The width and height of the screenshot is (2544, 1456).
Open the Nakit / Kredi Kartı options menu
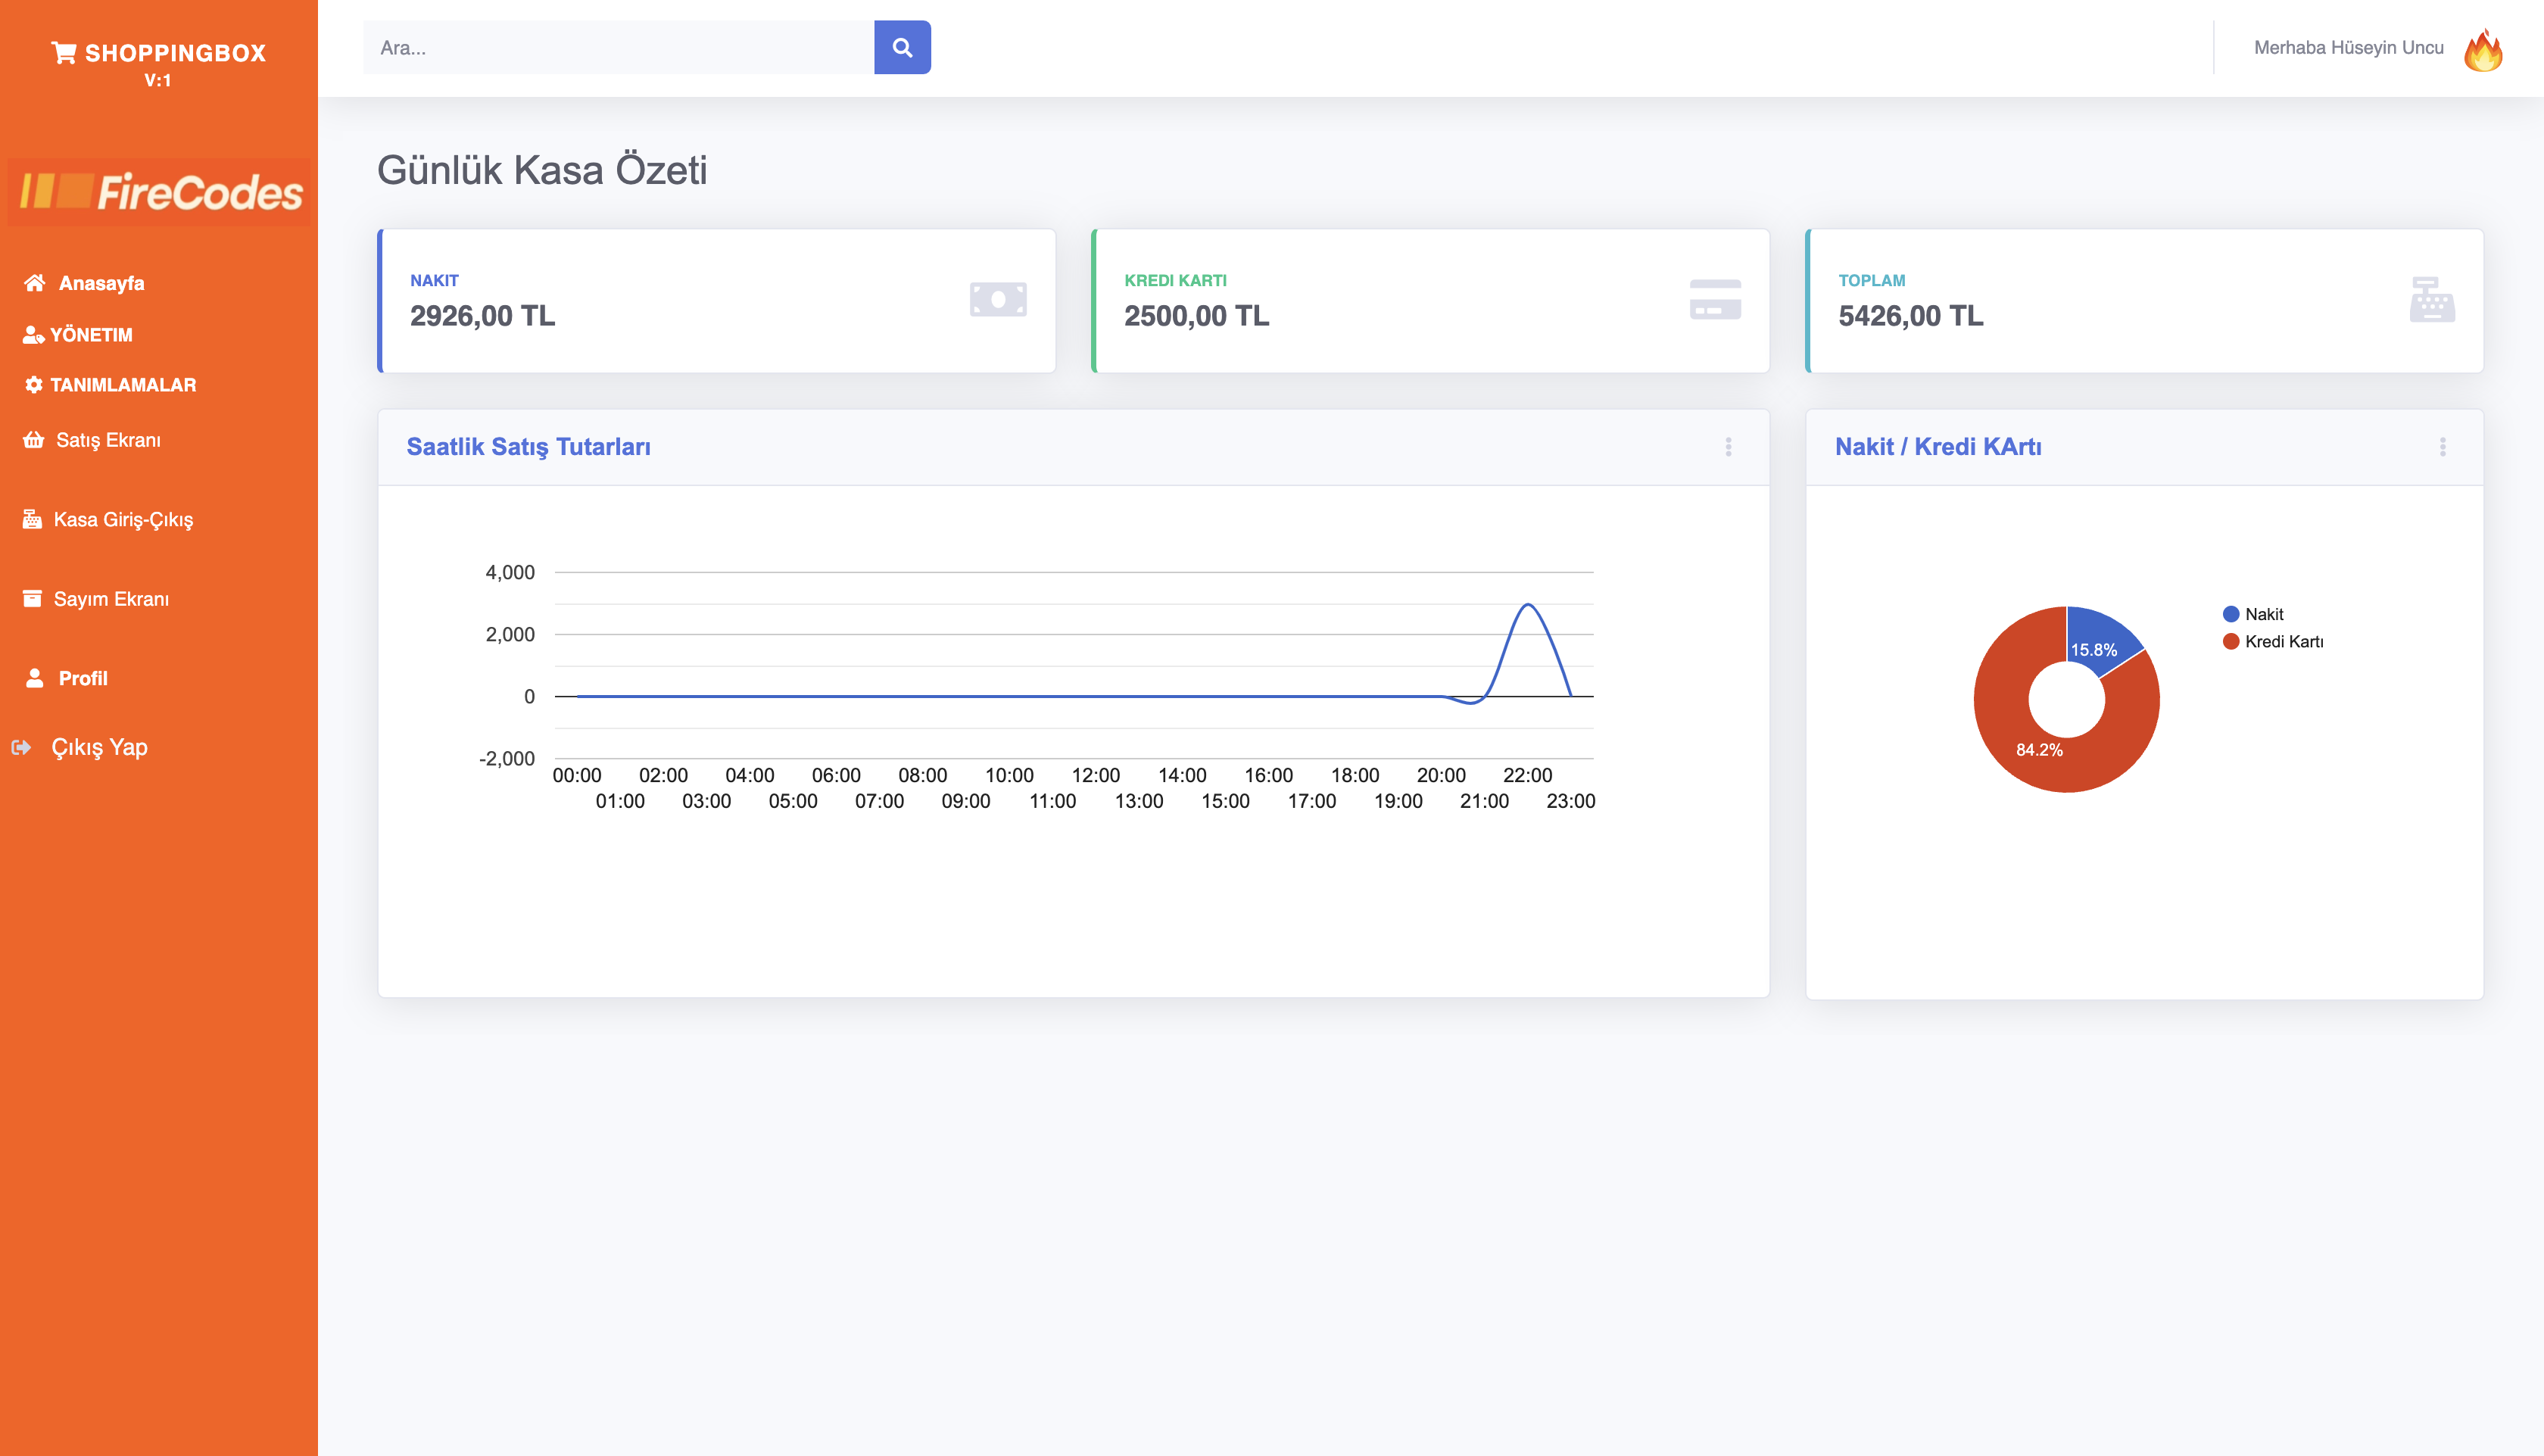pyautogui.click(x=2442, y=447)
